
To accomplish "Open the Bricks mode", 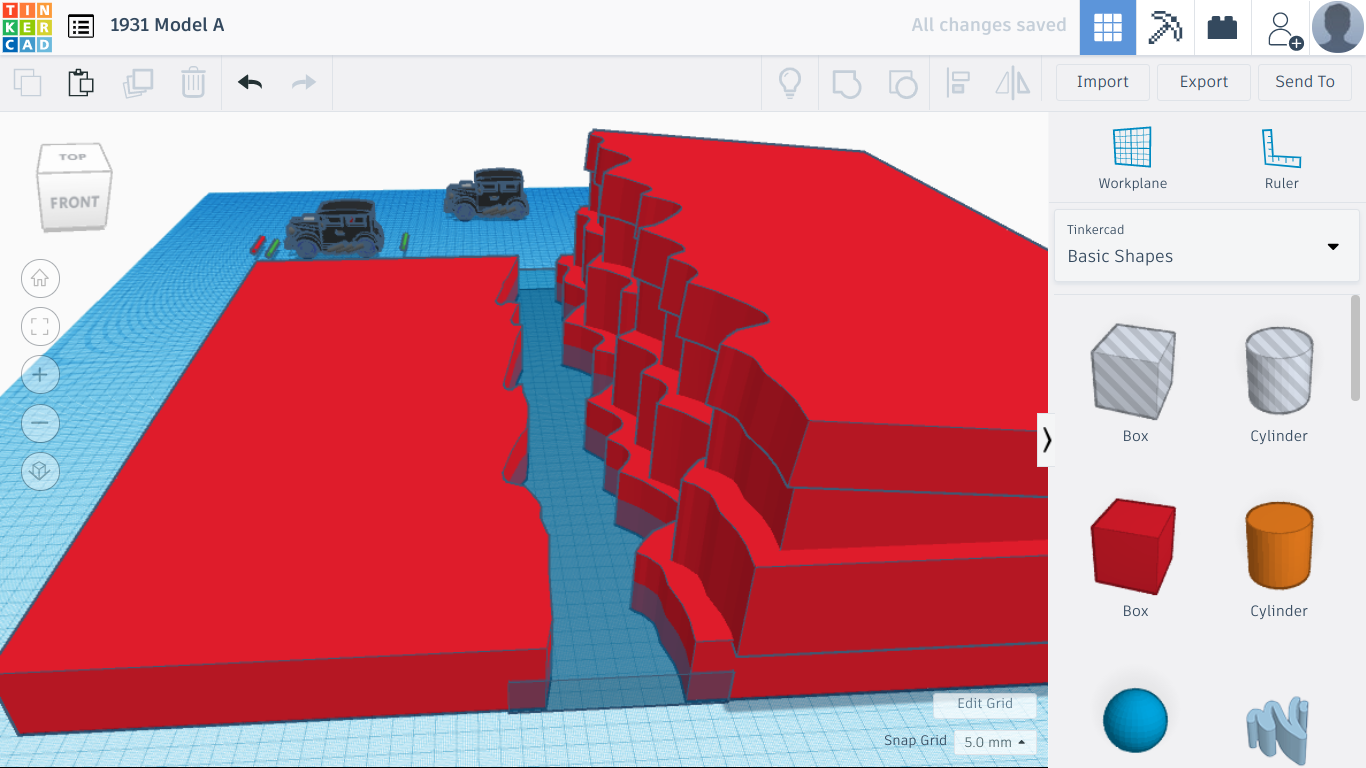I will coord(1222,27).
